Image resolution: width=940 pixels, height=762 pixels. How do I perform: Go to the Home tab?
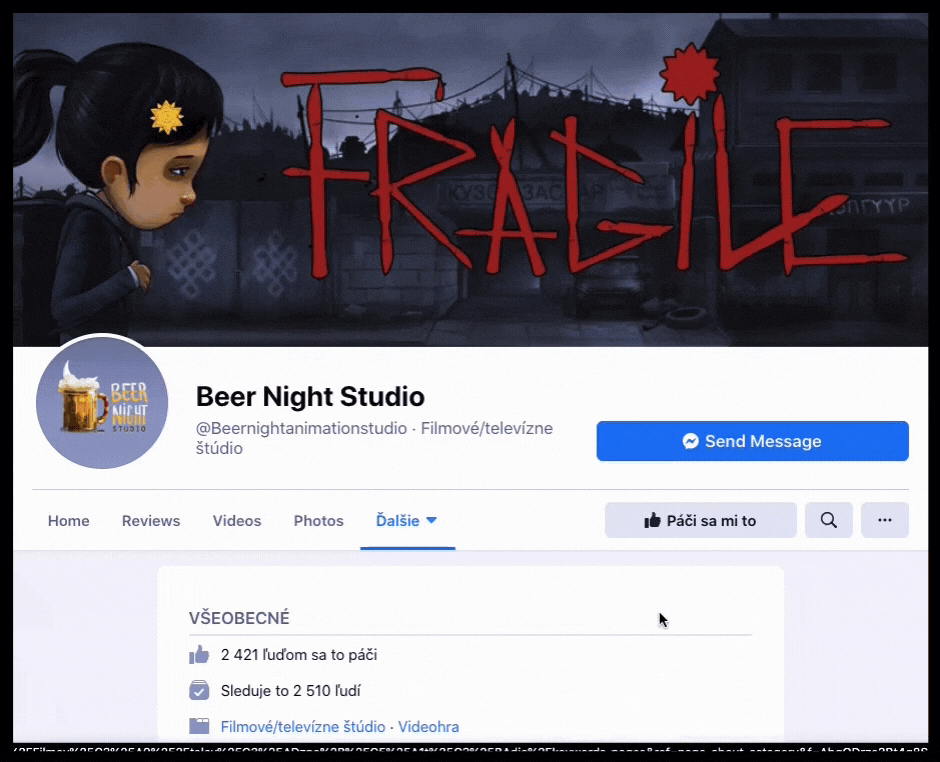click(x=68, y=521)
